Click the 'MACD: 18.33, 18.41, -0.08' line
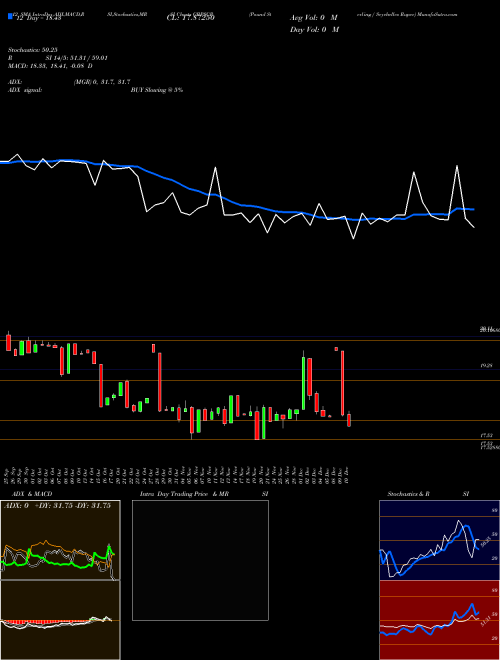The height and width of the screenshot is (660, 500). tap(47, 66)
